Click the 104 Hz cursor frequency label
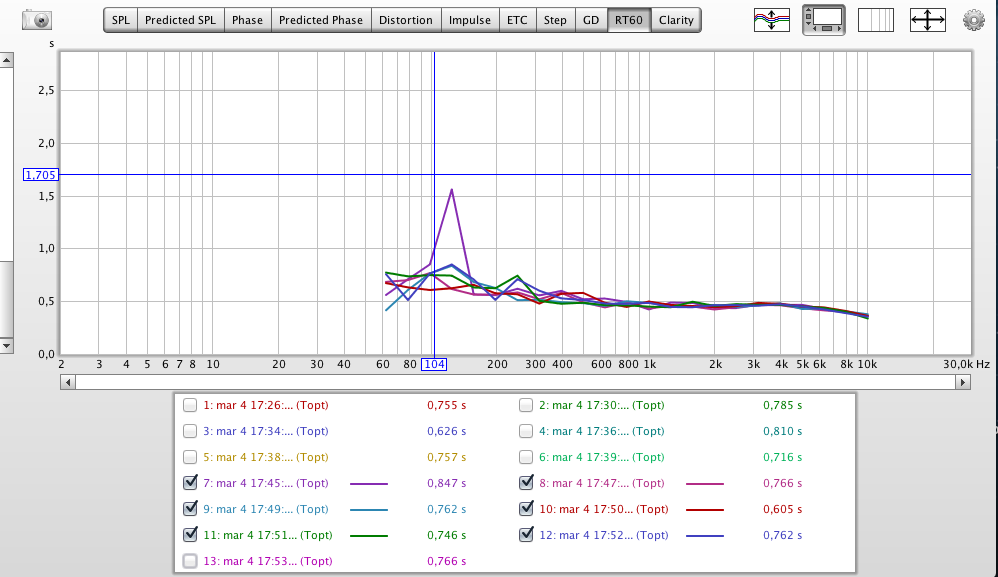This screenshot has width=998, height=577. click(x=434, y=365)
